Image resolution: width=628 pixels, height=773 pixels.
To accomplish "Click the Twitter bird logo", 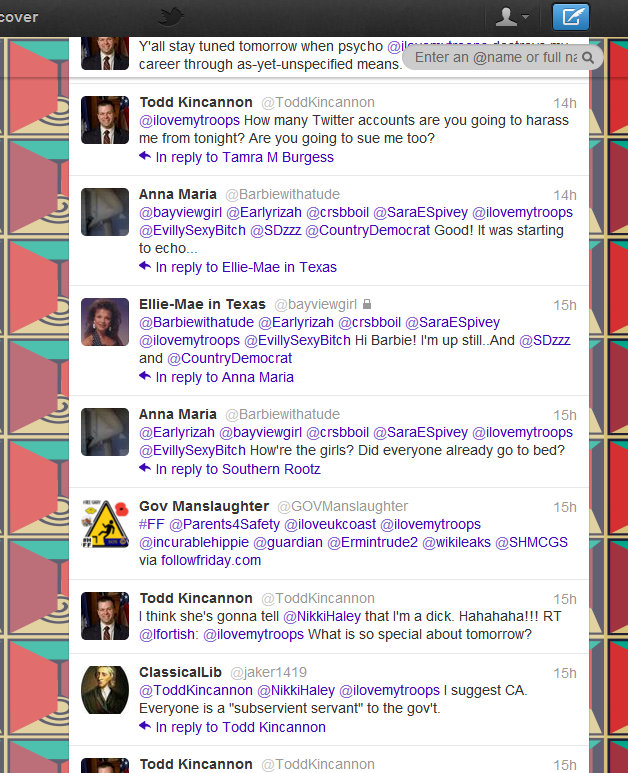I will pyautogui.click(x=171, y=17).
